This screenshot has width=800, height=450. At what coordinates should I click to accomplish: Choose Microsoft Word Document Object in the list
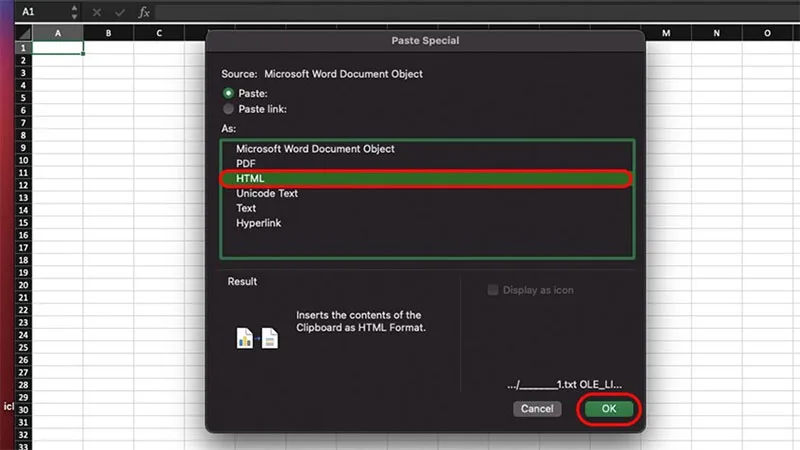point(428,149)
